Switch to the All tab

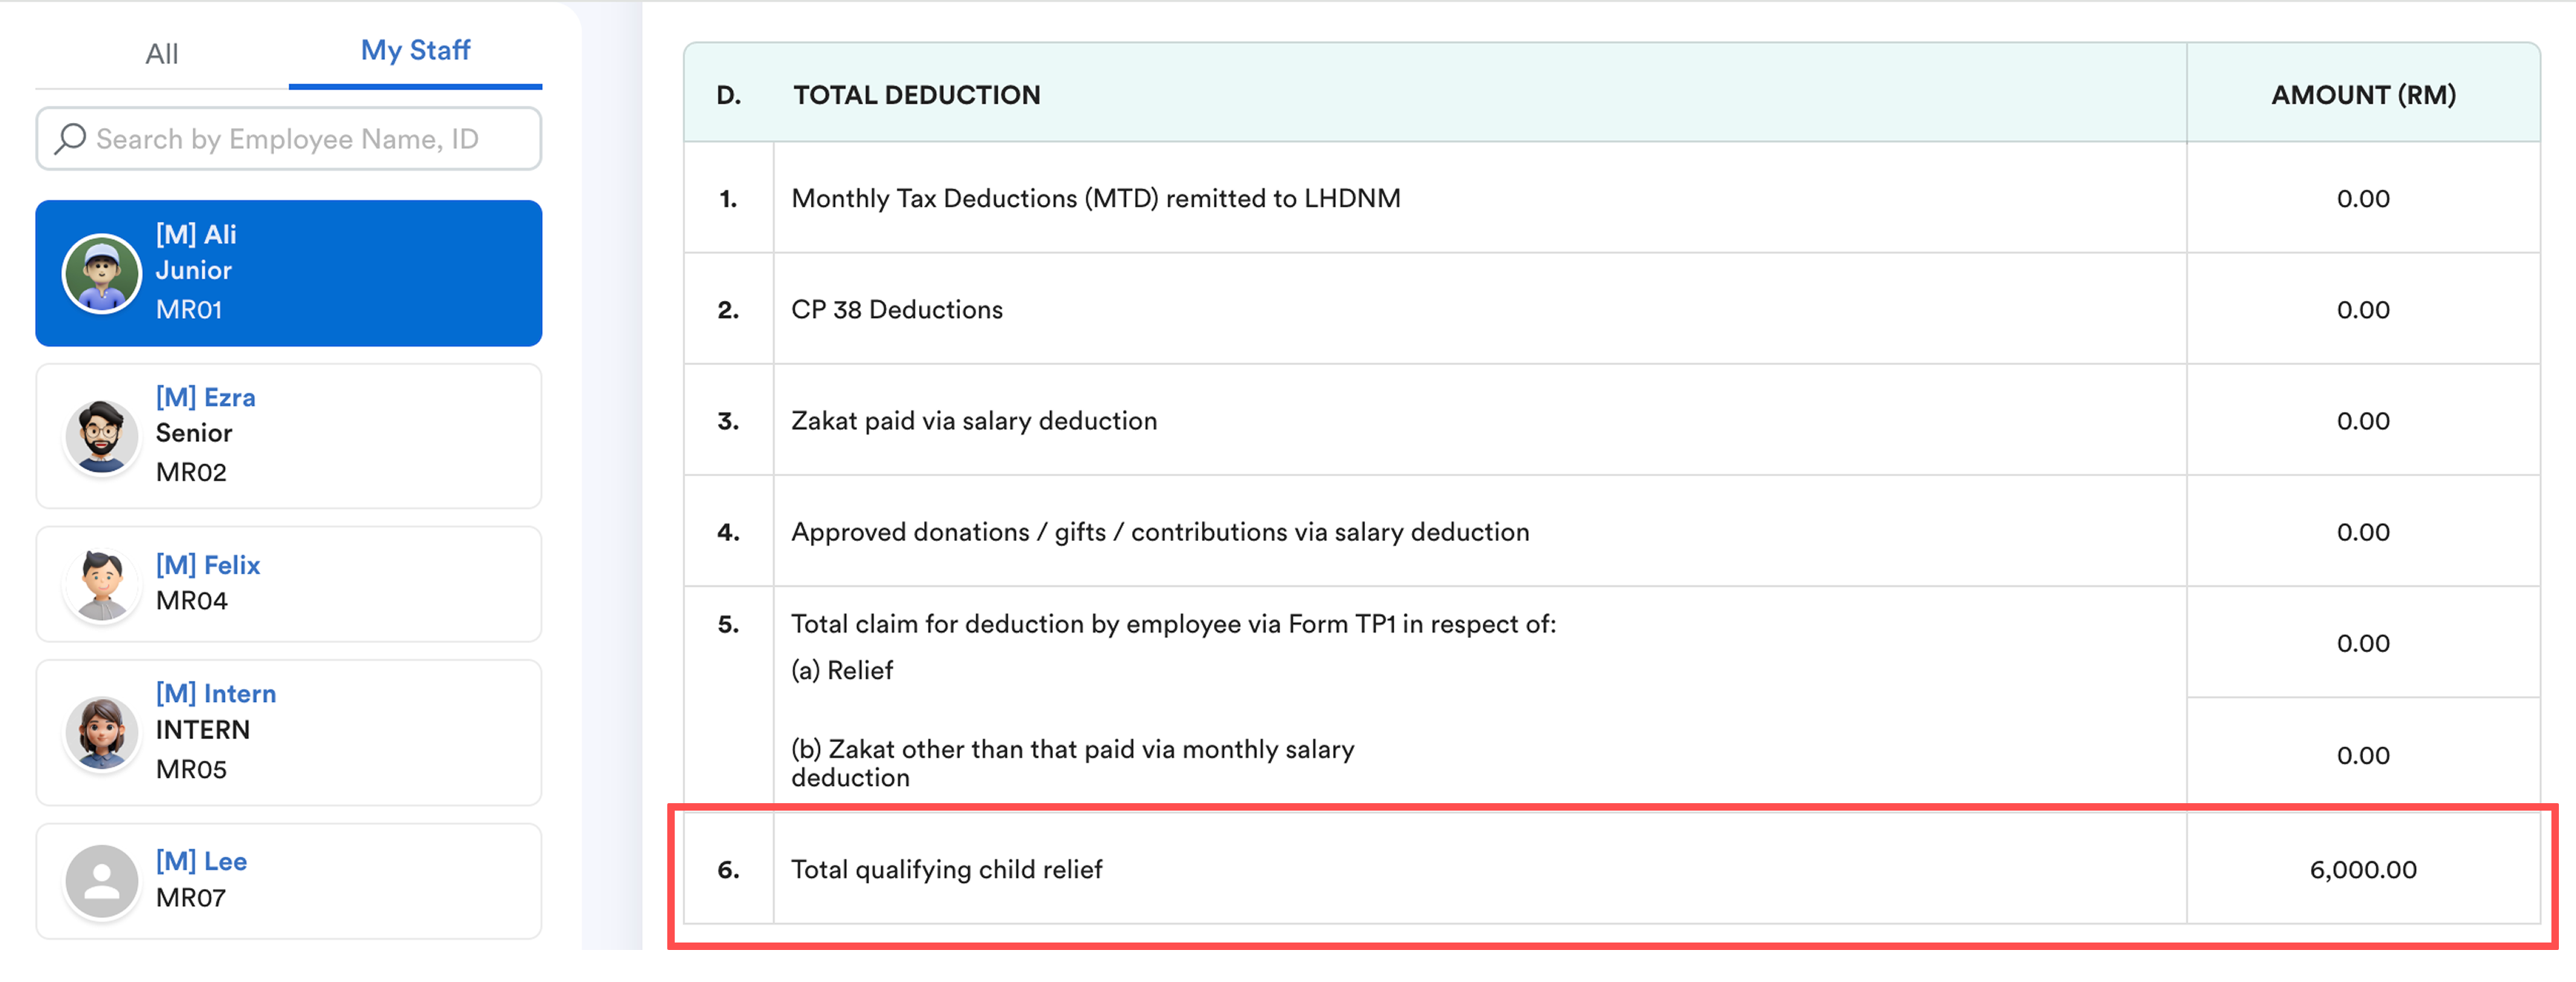click(161, 54)
